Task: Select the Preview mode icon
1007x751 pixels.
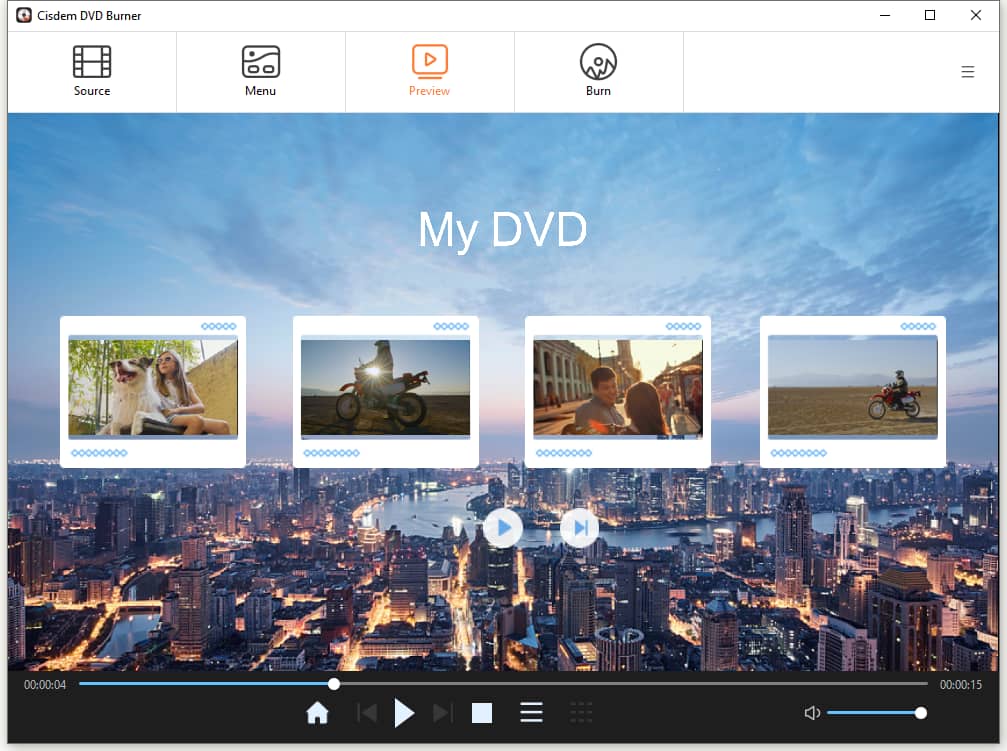Action: 429,60
